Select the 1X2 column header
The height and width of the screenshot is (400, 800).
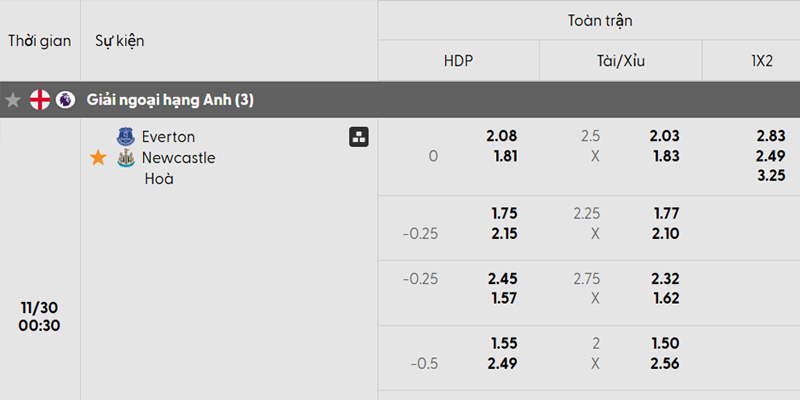(x=762, y=61)
